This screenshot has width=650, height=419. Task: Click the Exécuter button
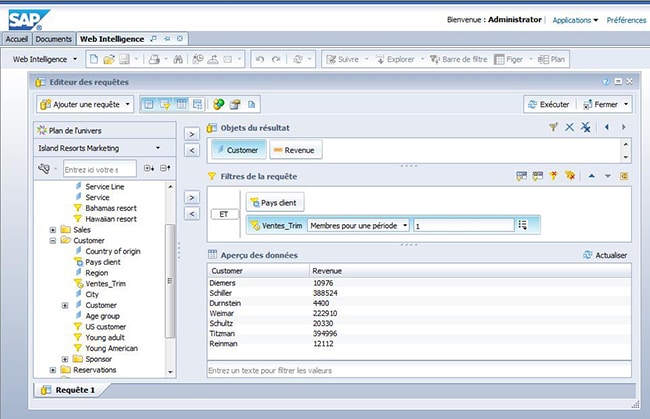(548, 104)
